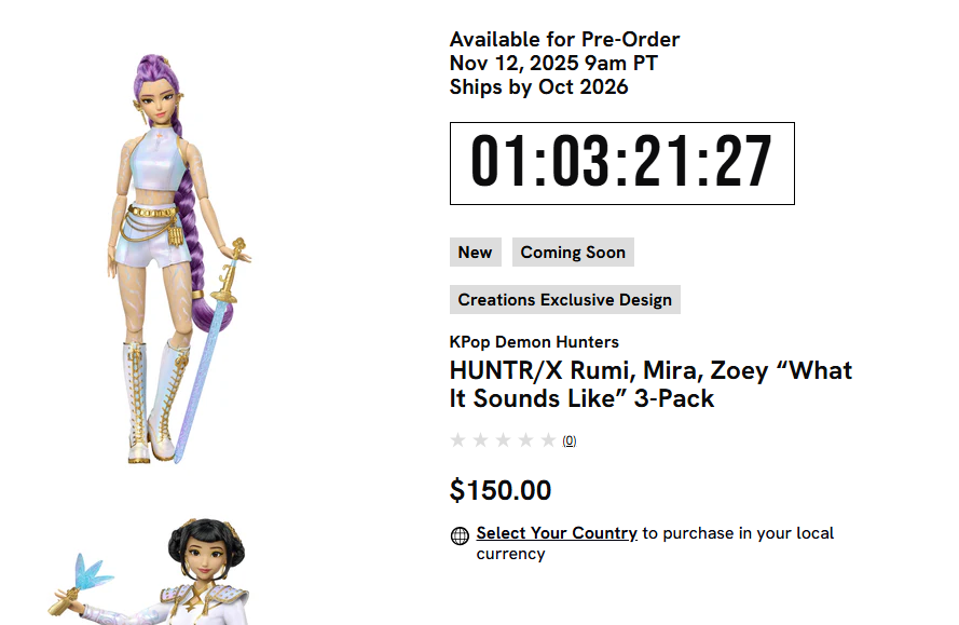The height and width of the screenshot is (625, 959).
Task: Click the Ships by Oct 2026 text
Action: tap(539, 87)
